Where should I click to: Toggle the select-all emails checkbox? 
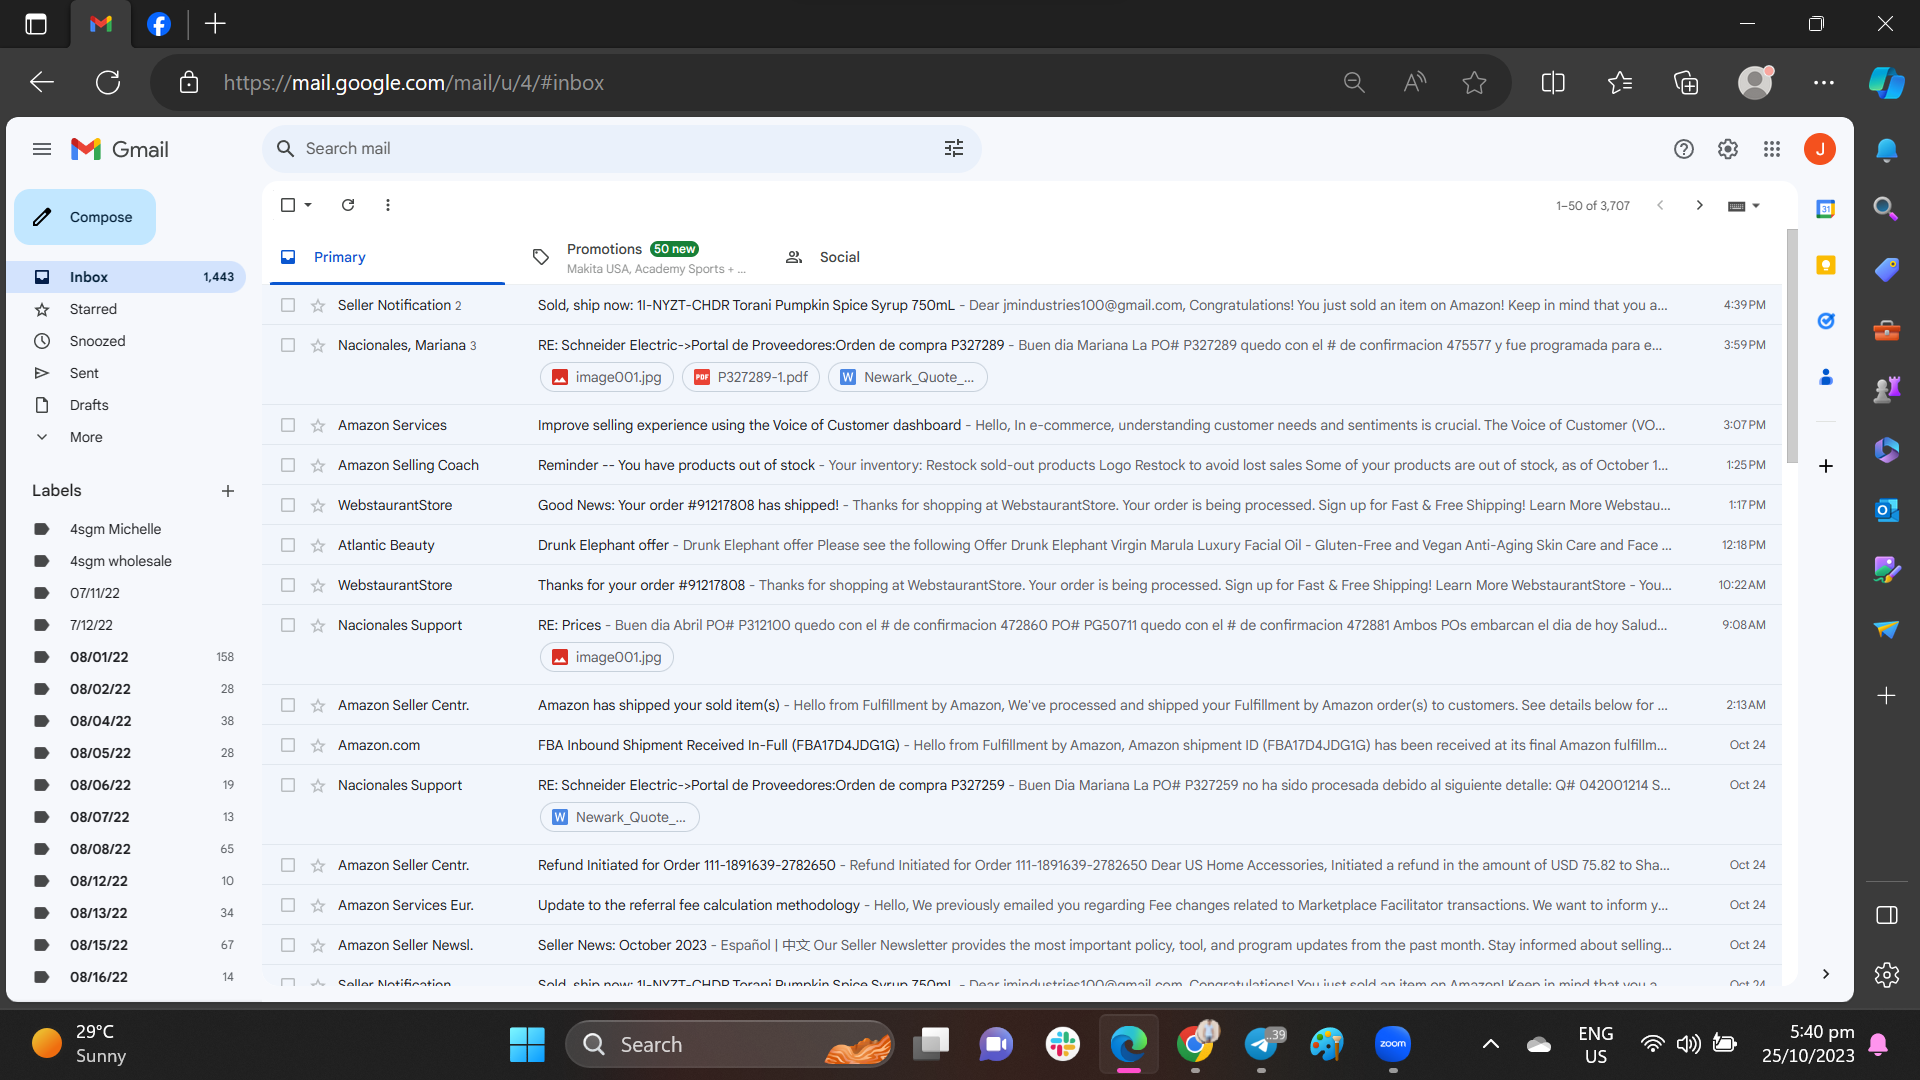tap(288, 205)
